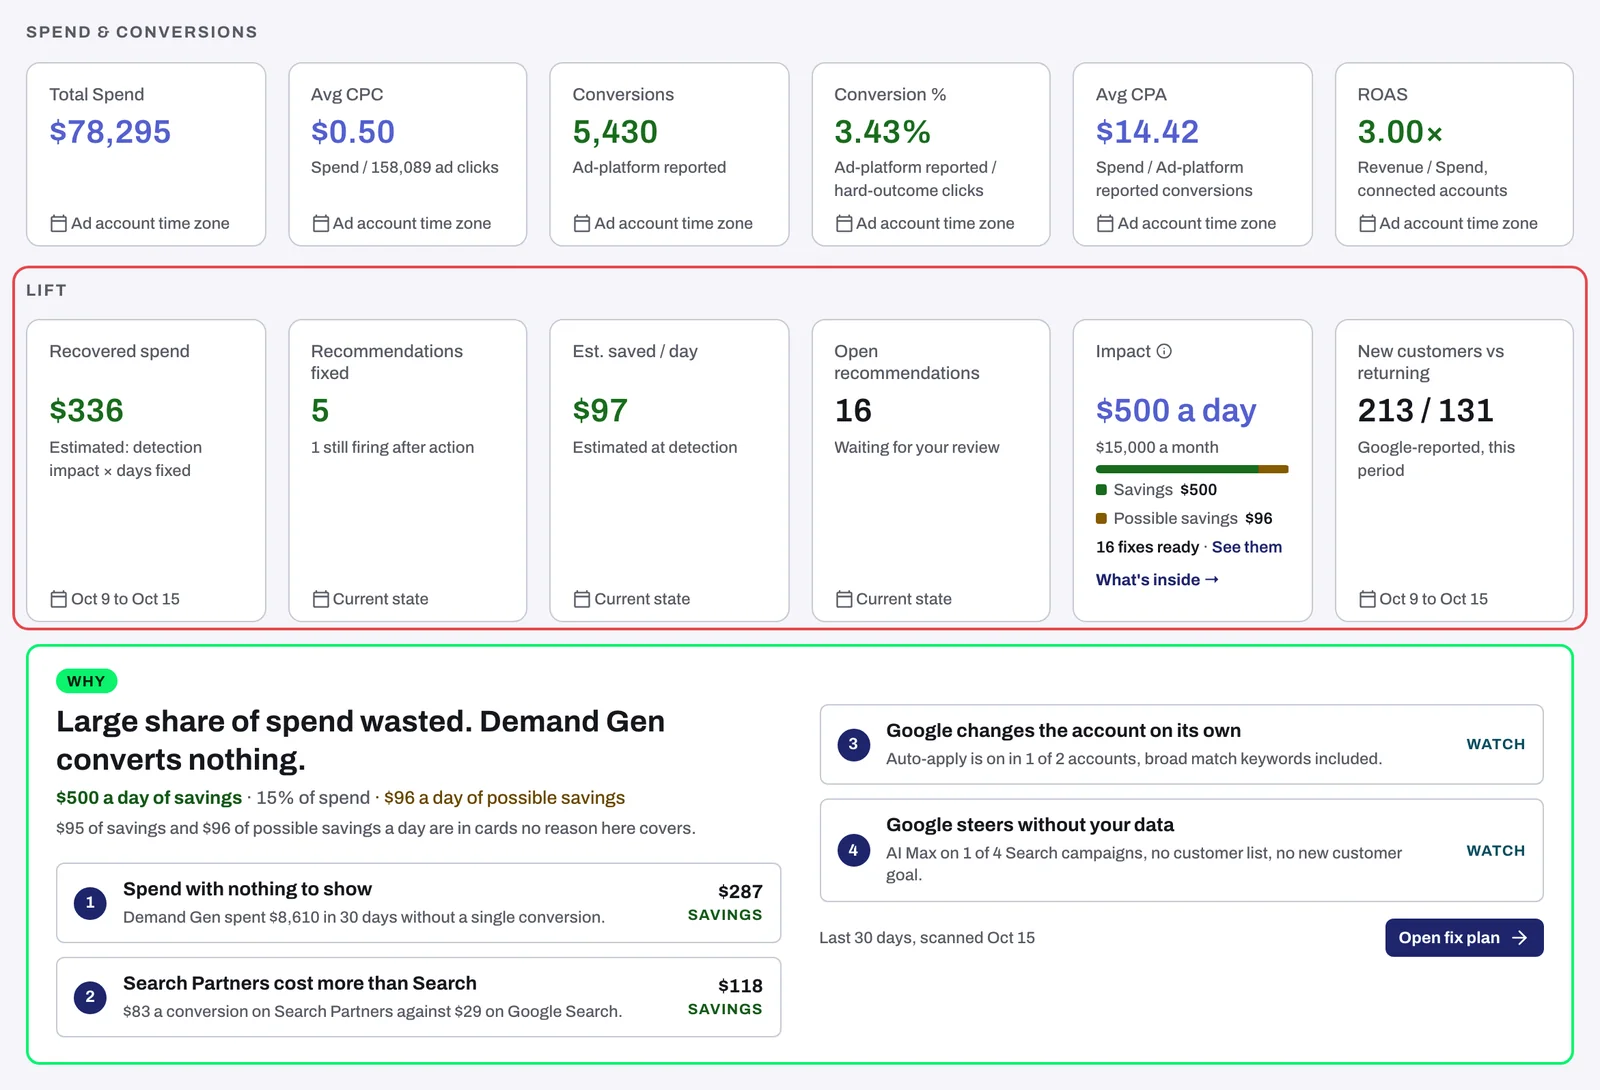Open the fix plan
The width and height of the screenshot is (1600, 1090).
pyautogui.click(x=1464, y=937)
